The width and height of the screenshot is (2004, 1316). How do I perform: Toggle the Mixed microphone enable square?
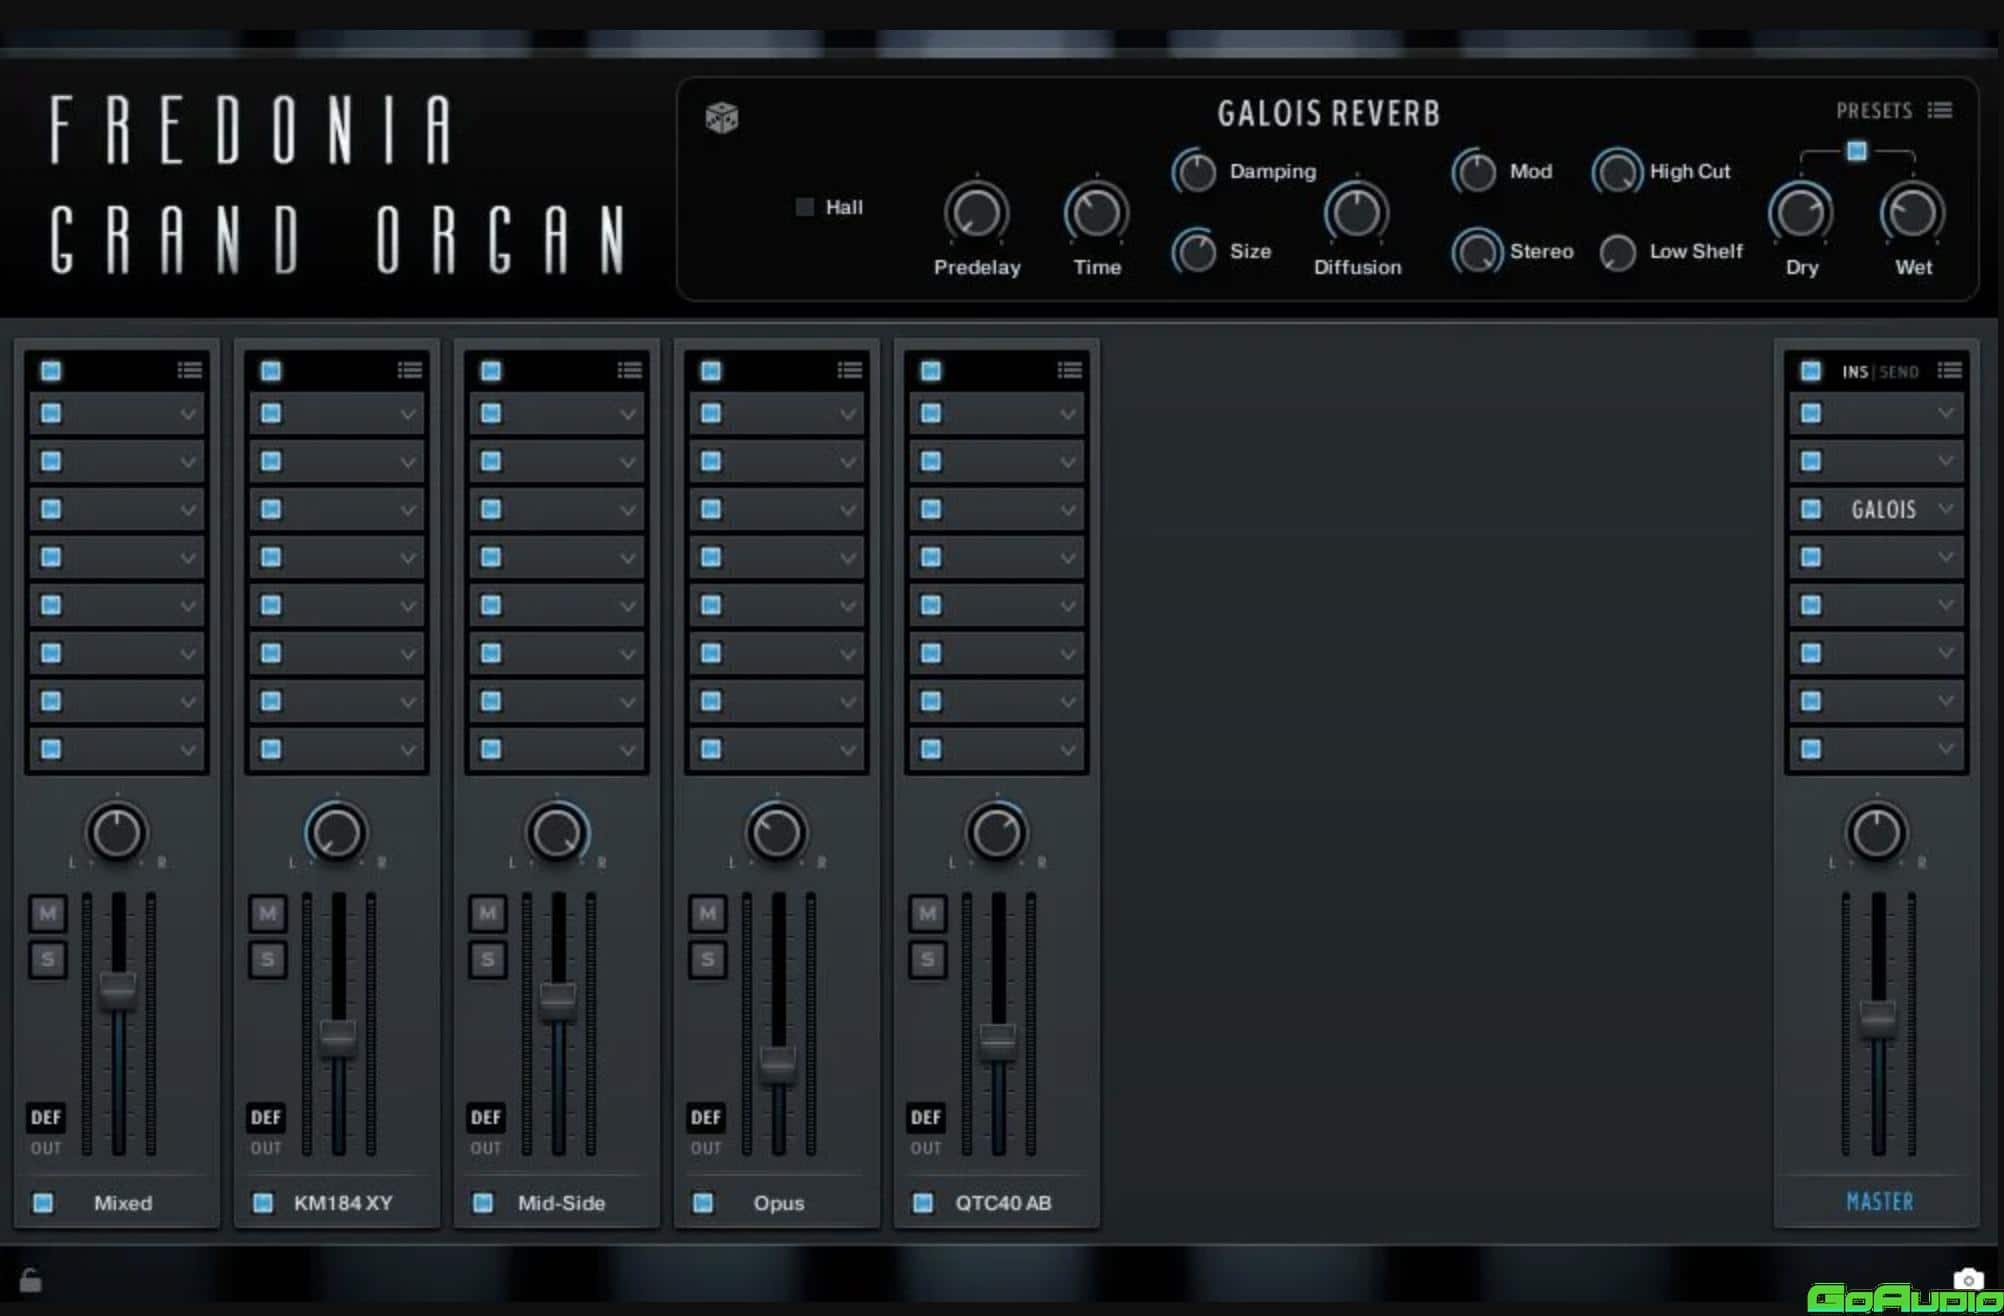click(43, 1202)
